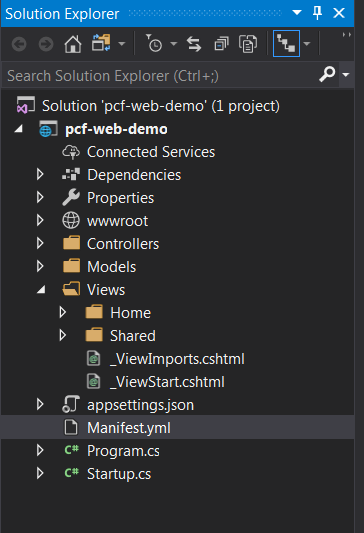The width and height of the screenshot is (364, 533).
Task: Select the _ViewStart.cshtml file
Action: pos(167,382)
